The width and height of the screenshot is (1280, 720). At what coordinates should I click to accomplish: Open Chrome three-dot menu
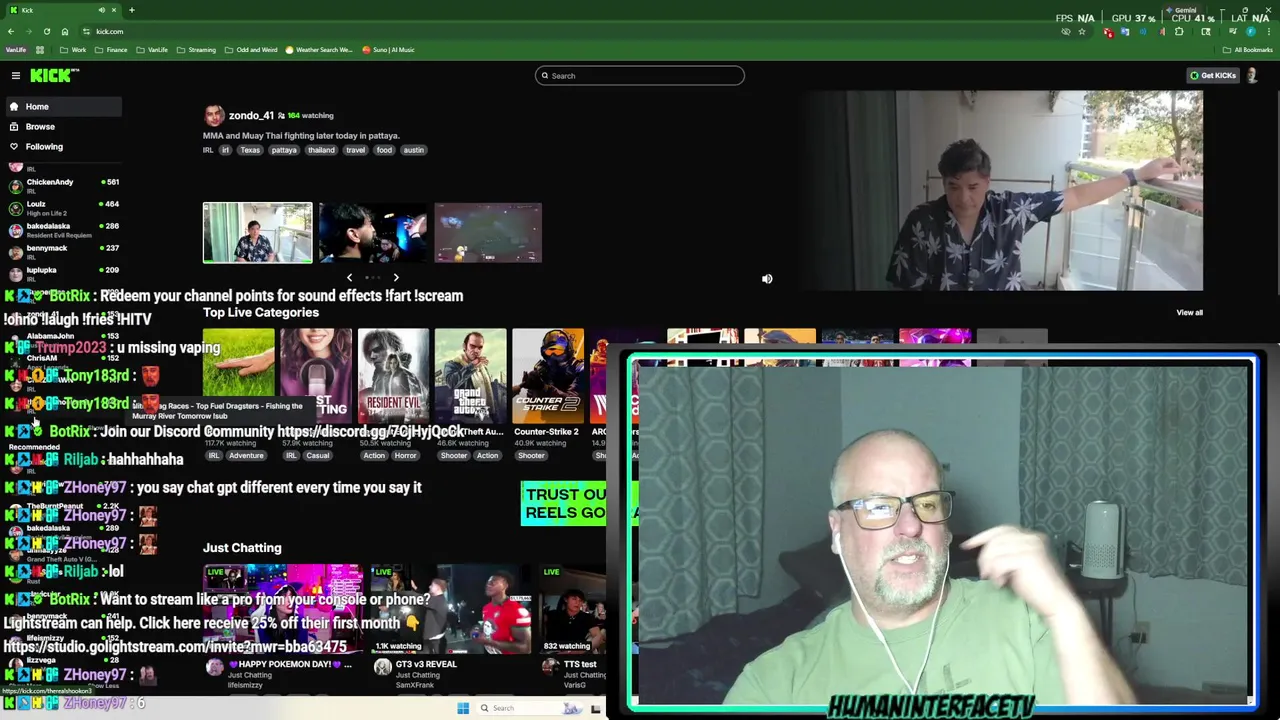coord(1269,32)
